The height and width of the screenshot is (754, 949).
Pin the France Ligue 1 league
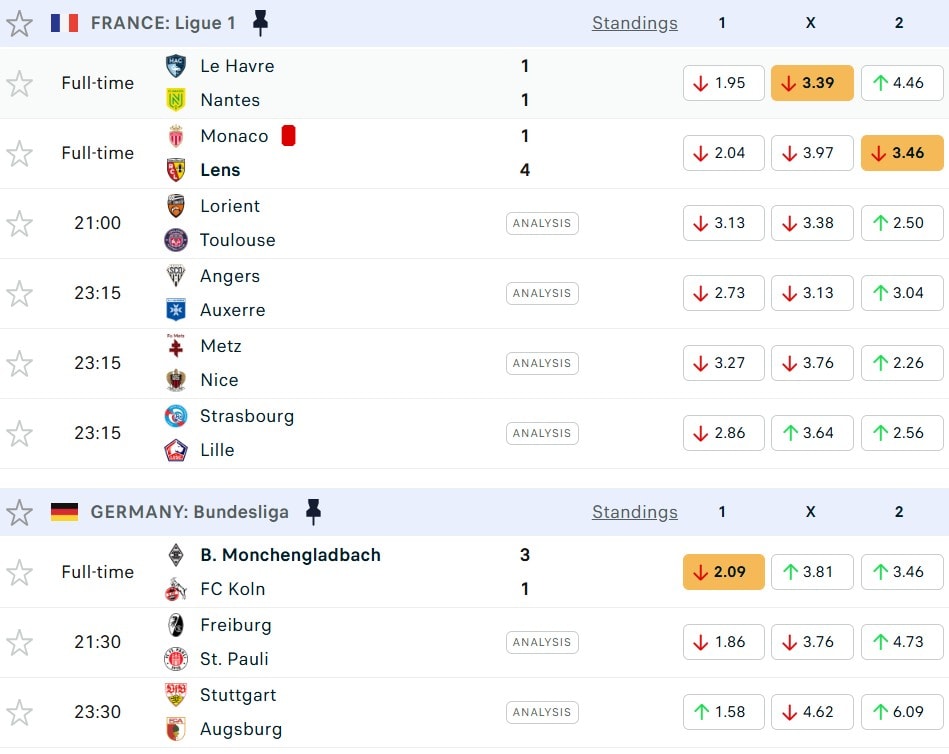click(x=260, y=23)
